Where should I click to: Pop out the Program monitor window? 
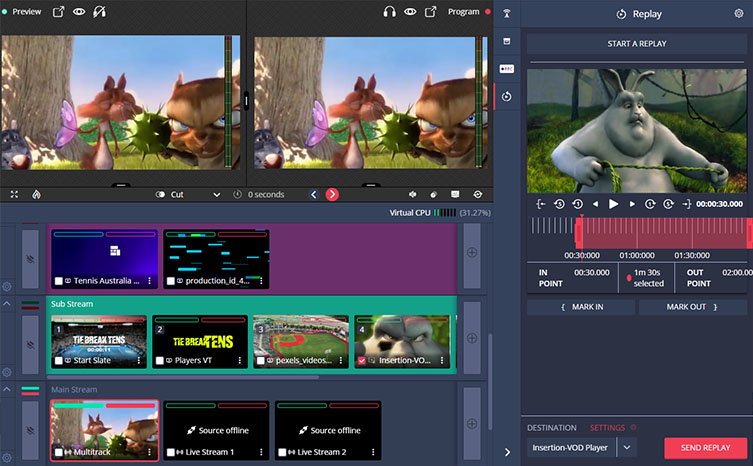click(x=431, y=12)
